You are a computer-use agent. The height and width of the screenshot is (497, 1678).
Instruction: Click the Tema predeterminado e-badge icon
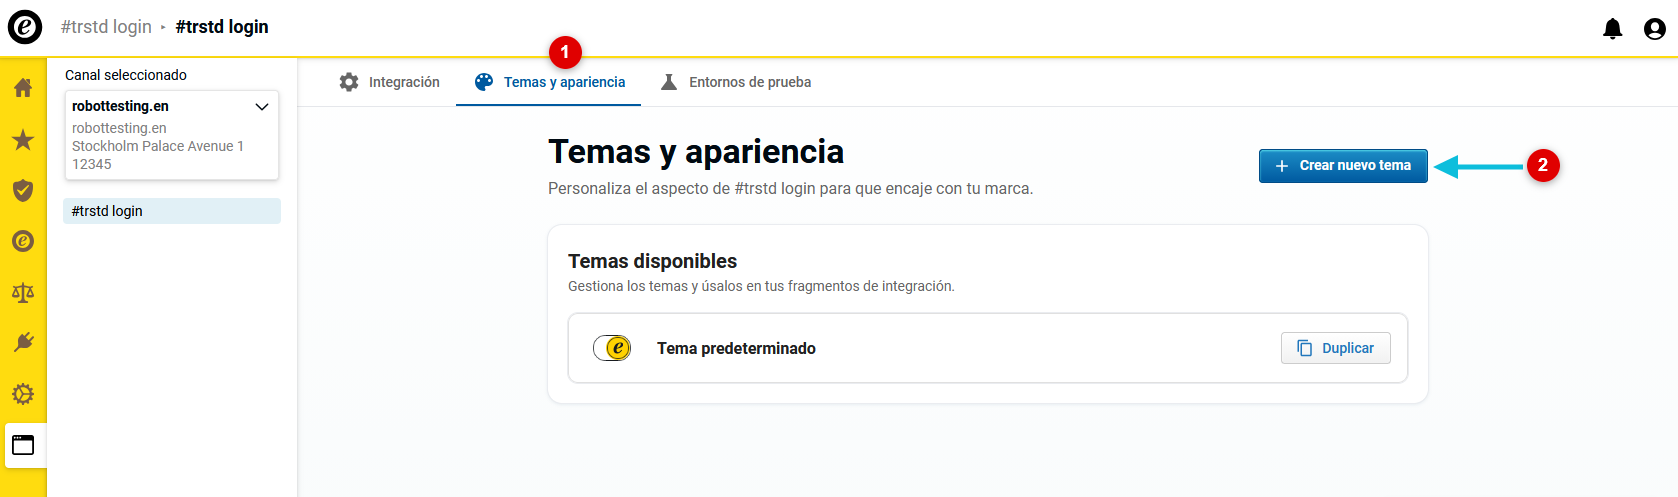pyautogui.click(x=612, y=348)
